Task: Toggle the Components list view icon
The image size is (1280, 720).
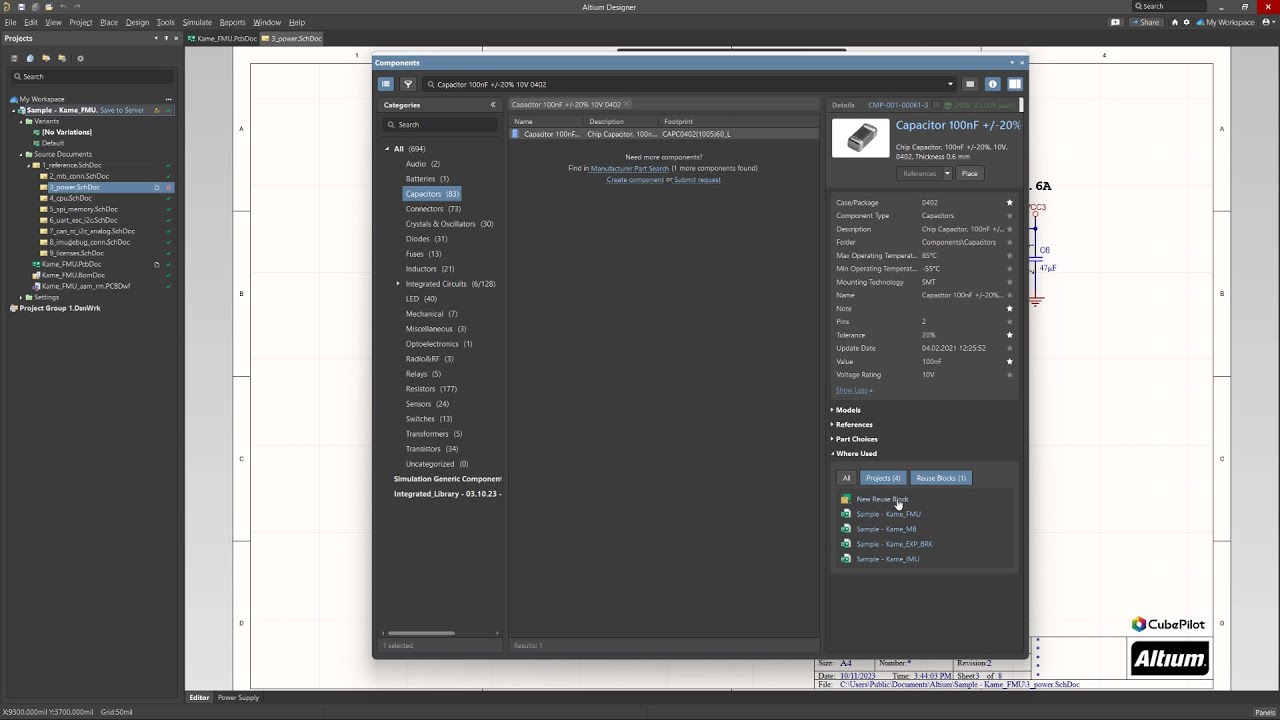Action: (x=385, y=84)
